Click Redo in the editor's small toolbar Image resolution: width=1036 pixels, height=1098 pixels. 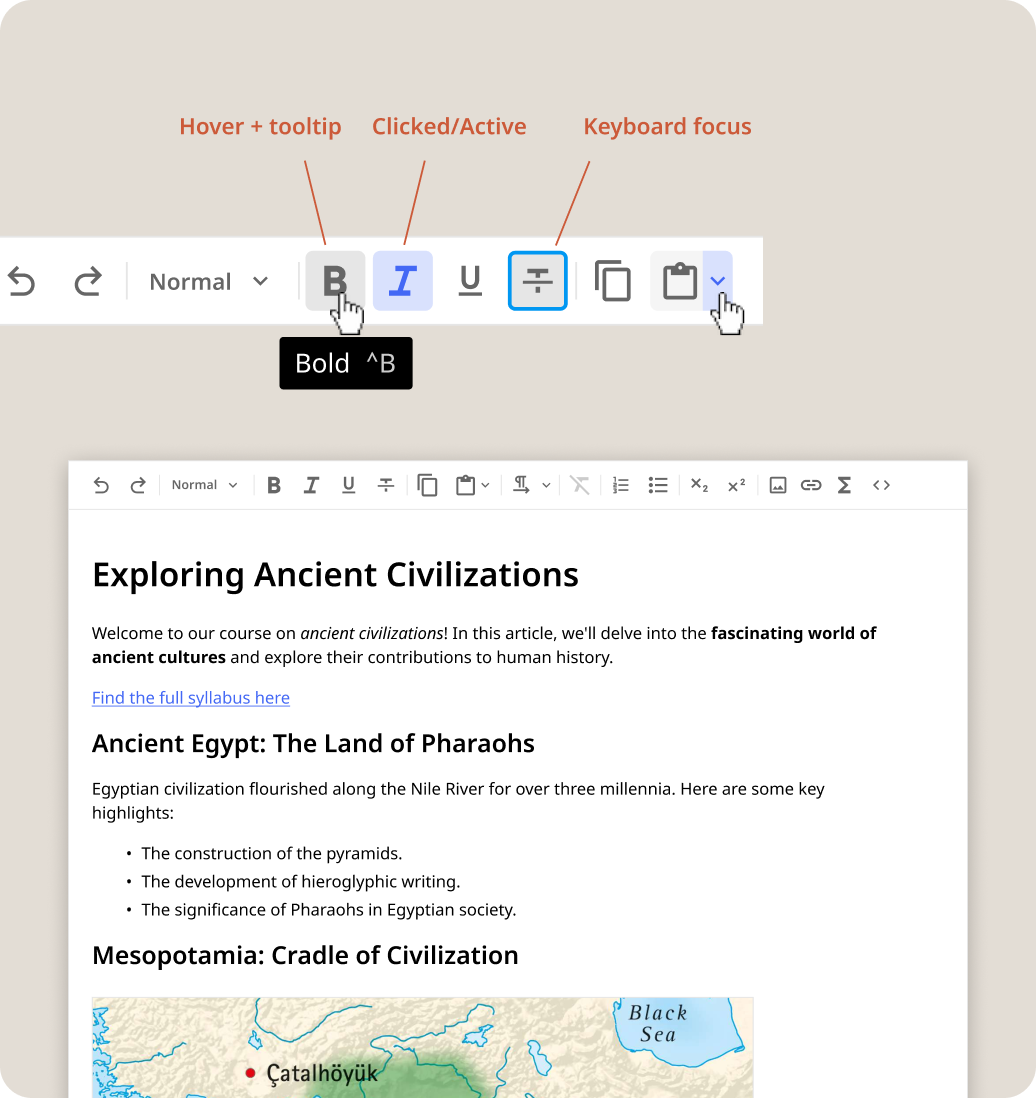138,485
